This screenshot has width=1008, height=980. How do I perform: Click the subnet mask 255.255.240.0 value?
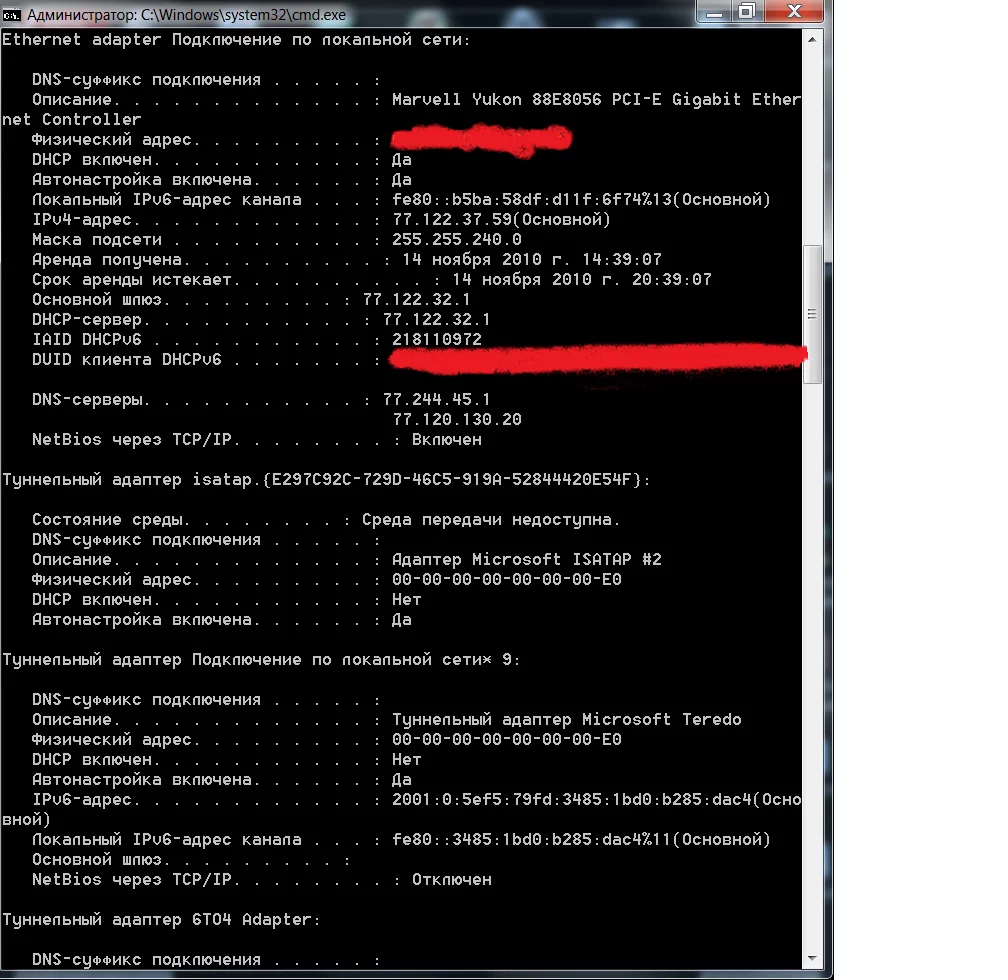[x=456, y=240]
